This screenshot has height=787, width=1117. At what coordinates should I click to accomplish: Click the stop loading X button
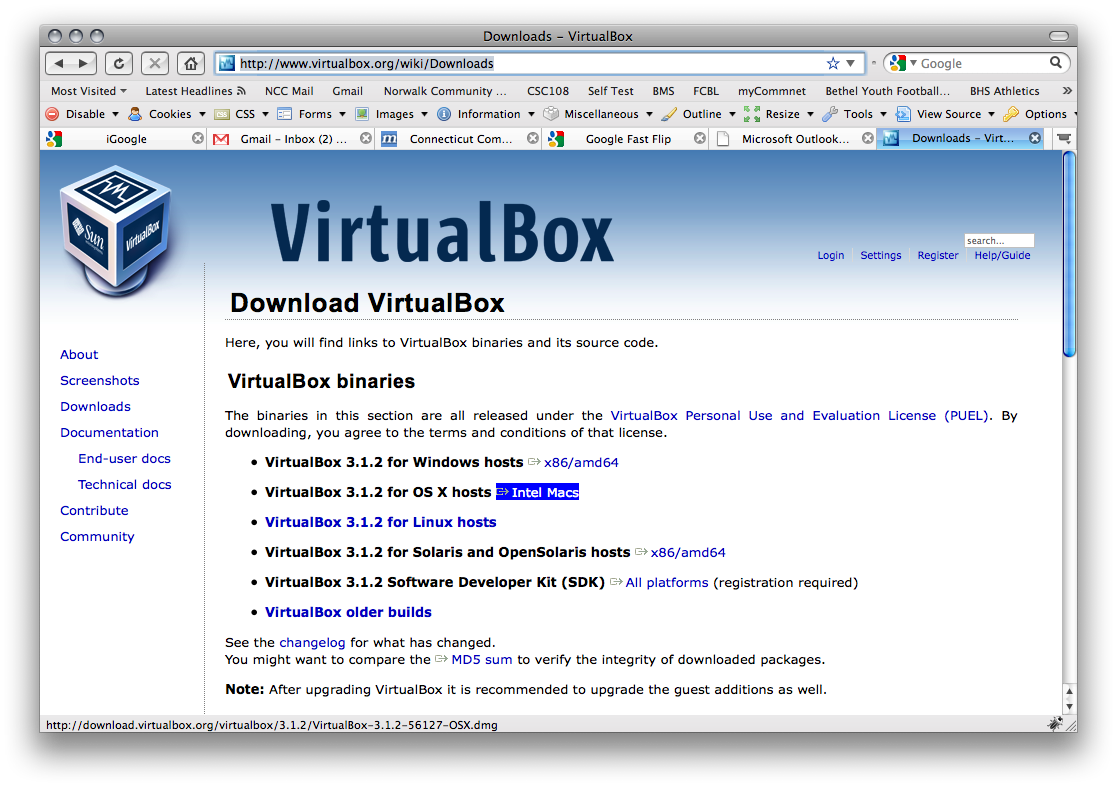coord(155,63)
